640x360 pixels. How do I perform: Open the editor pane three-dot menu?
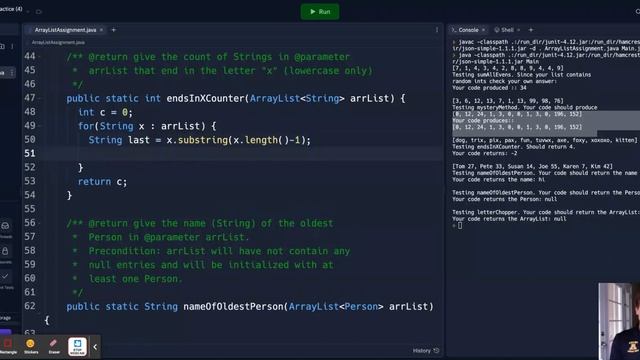coord(437,30)
